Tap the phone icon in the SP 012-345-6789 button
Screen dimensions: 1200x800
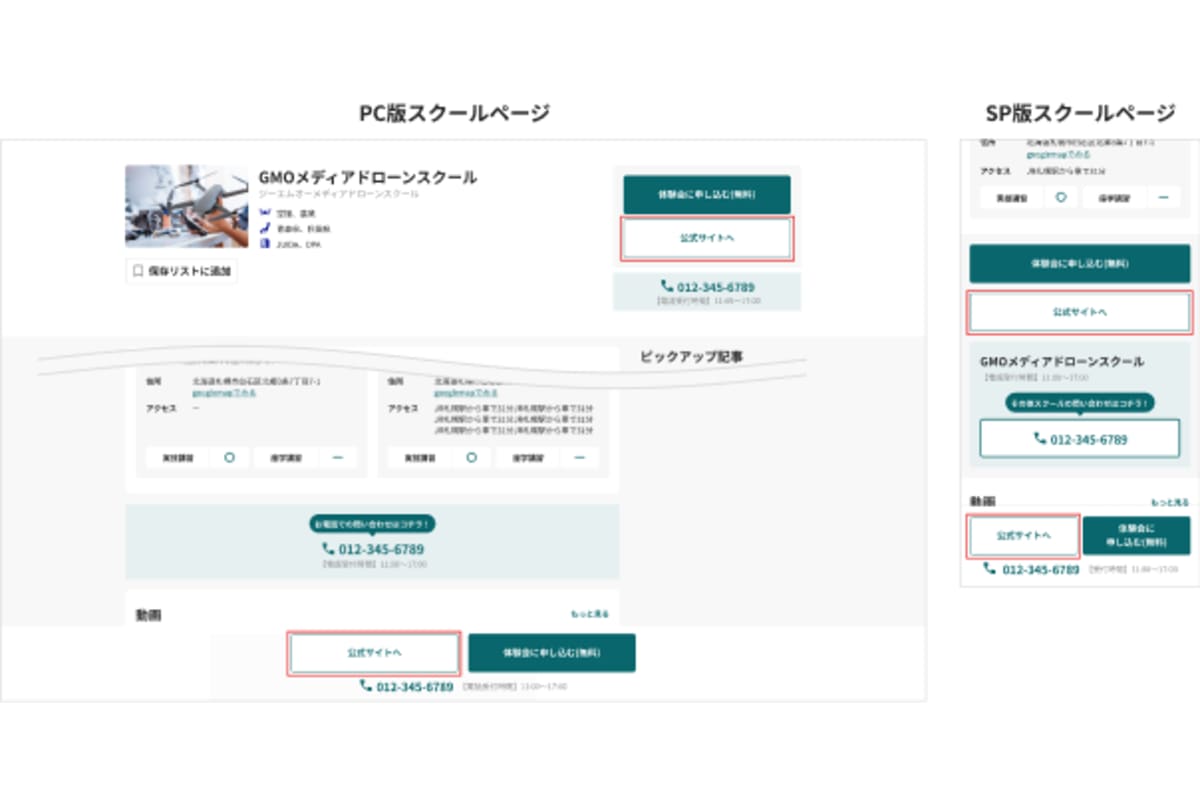tap(1038, 438)
